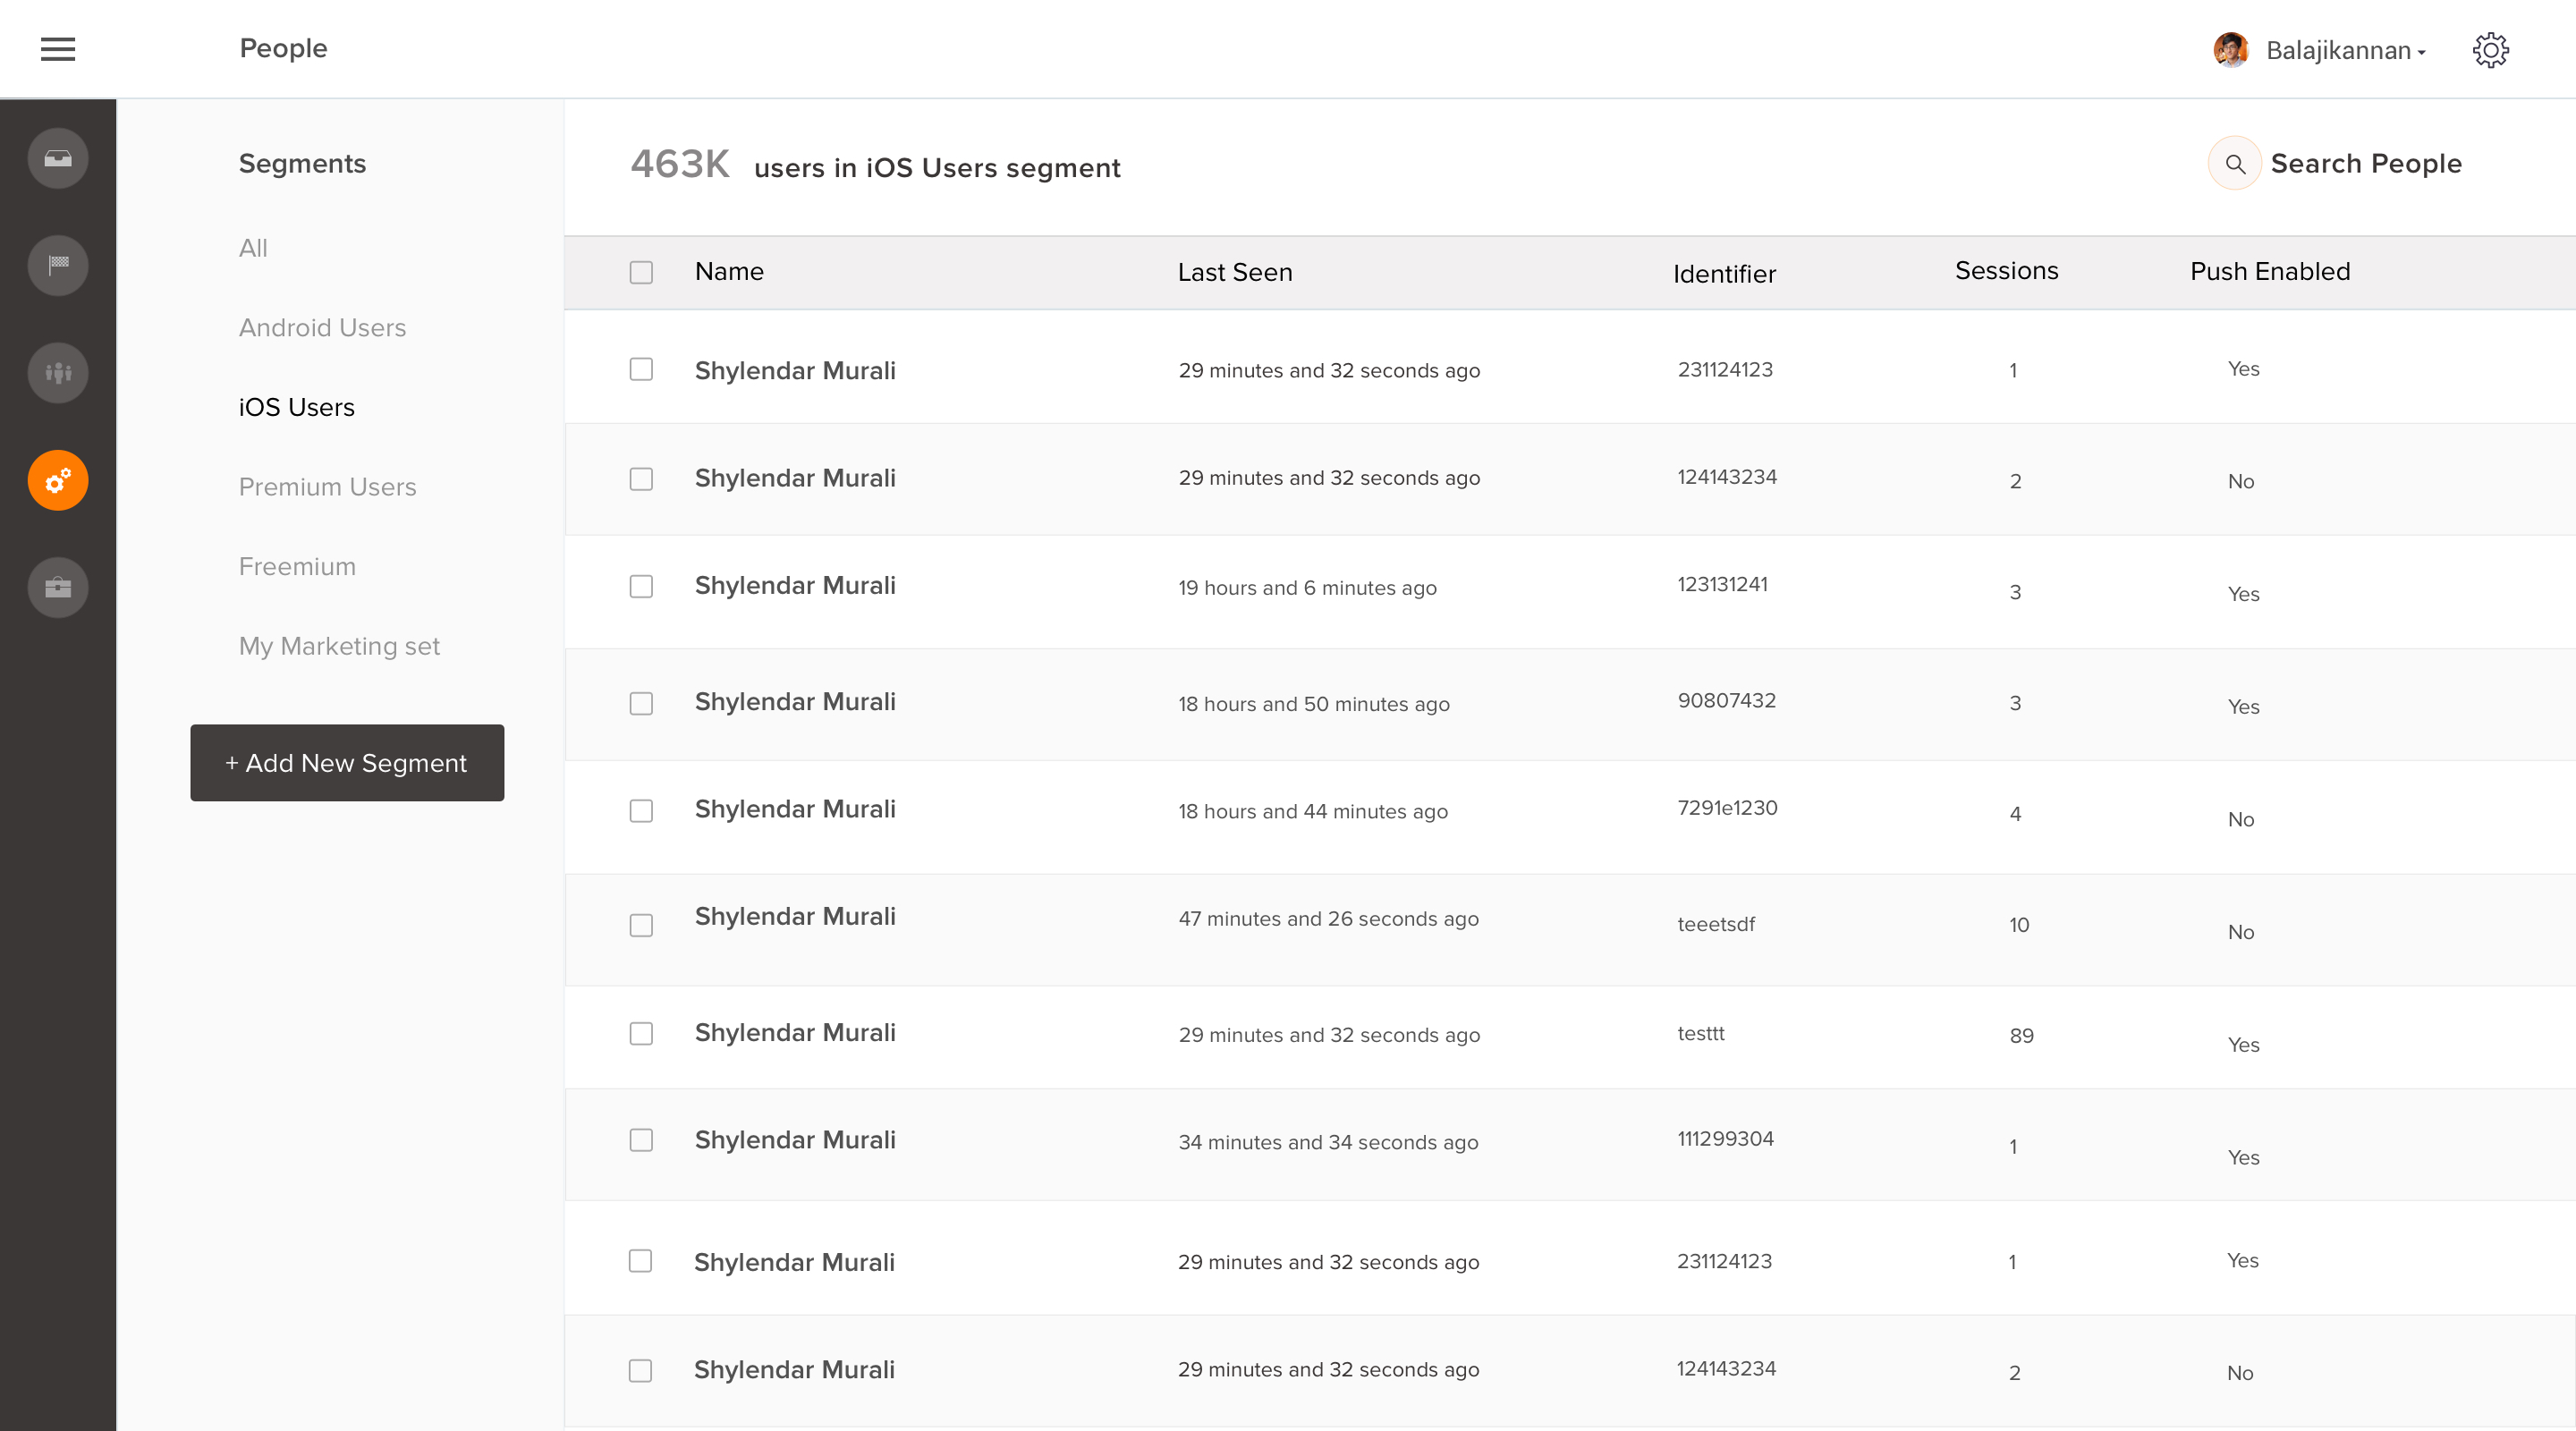Viewport: 2576px width, 1431px height.
Task: Open the people group sidebar icon
Action: pos(58,373)
